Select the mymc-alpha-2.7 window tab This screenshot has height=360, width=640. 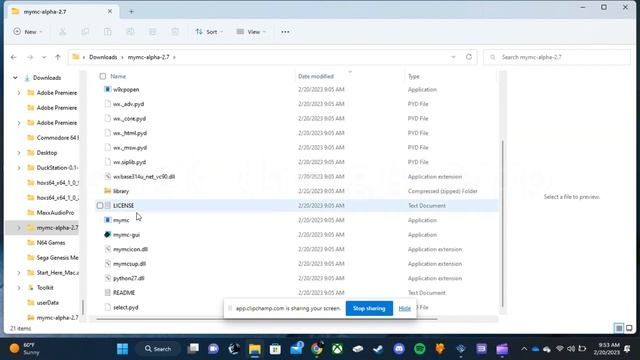[x=62, y=11]
